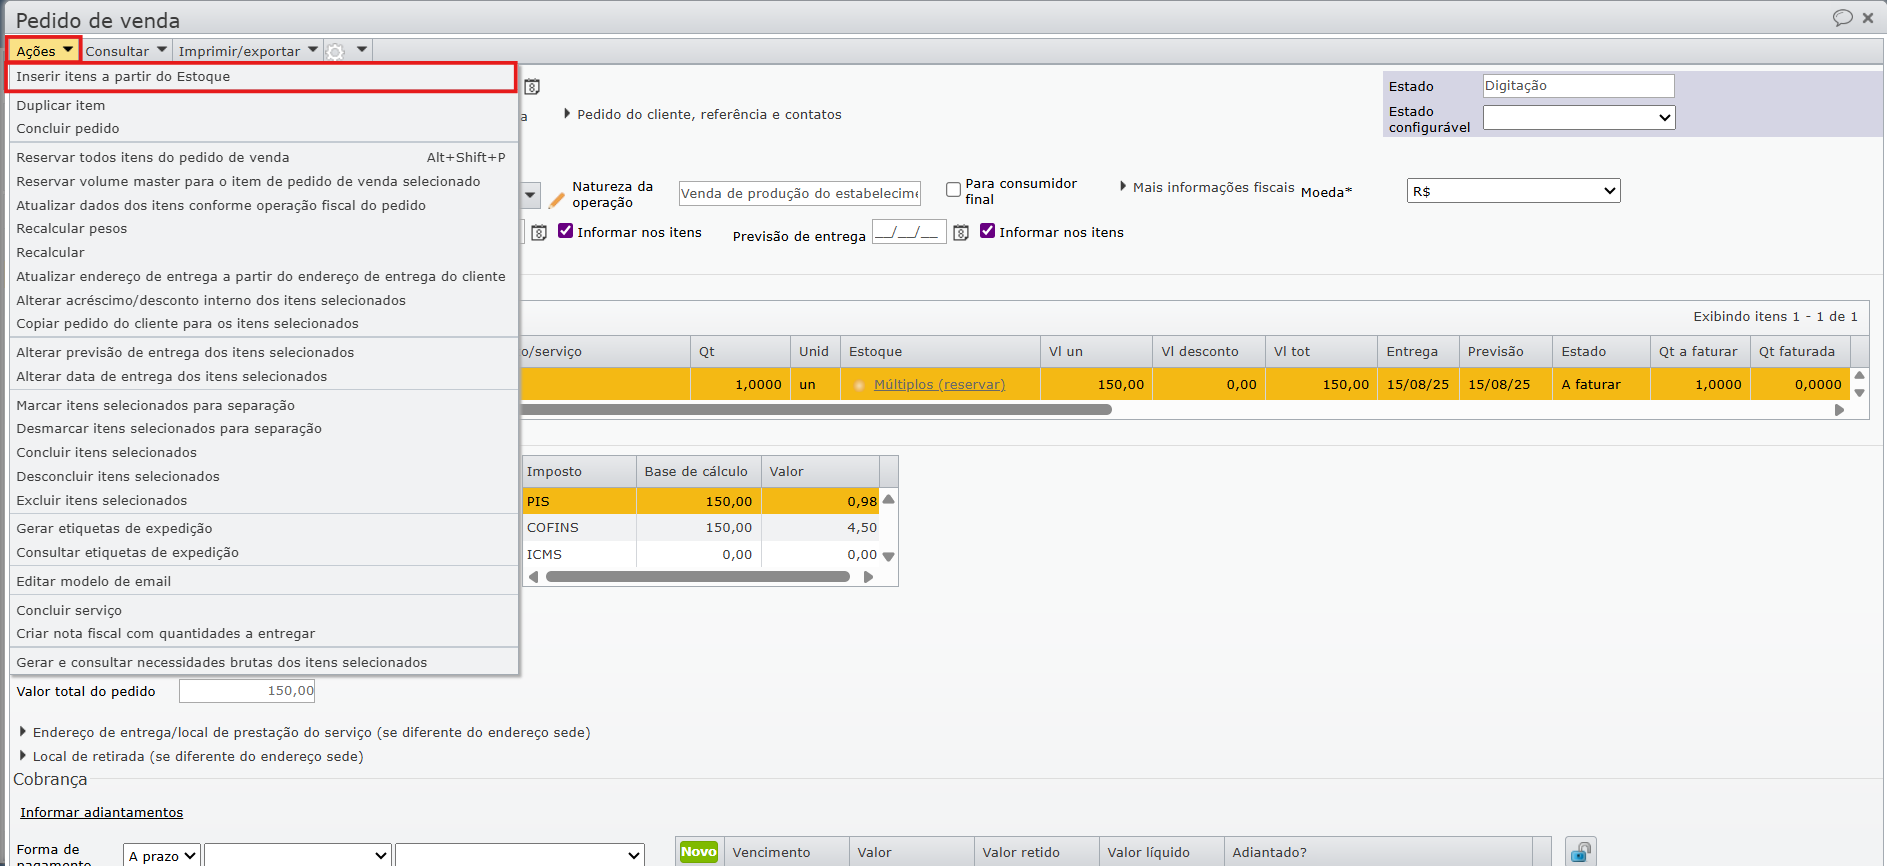Image resolution: width=1887 pixels, height=866 pixels.
Task: Open the A prazo payment dropdown
Action: point(162,855)
